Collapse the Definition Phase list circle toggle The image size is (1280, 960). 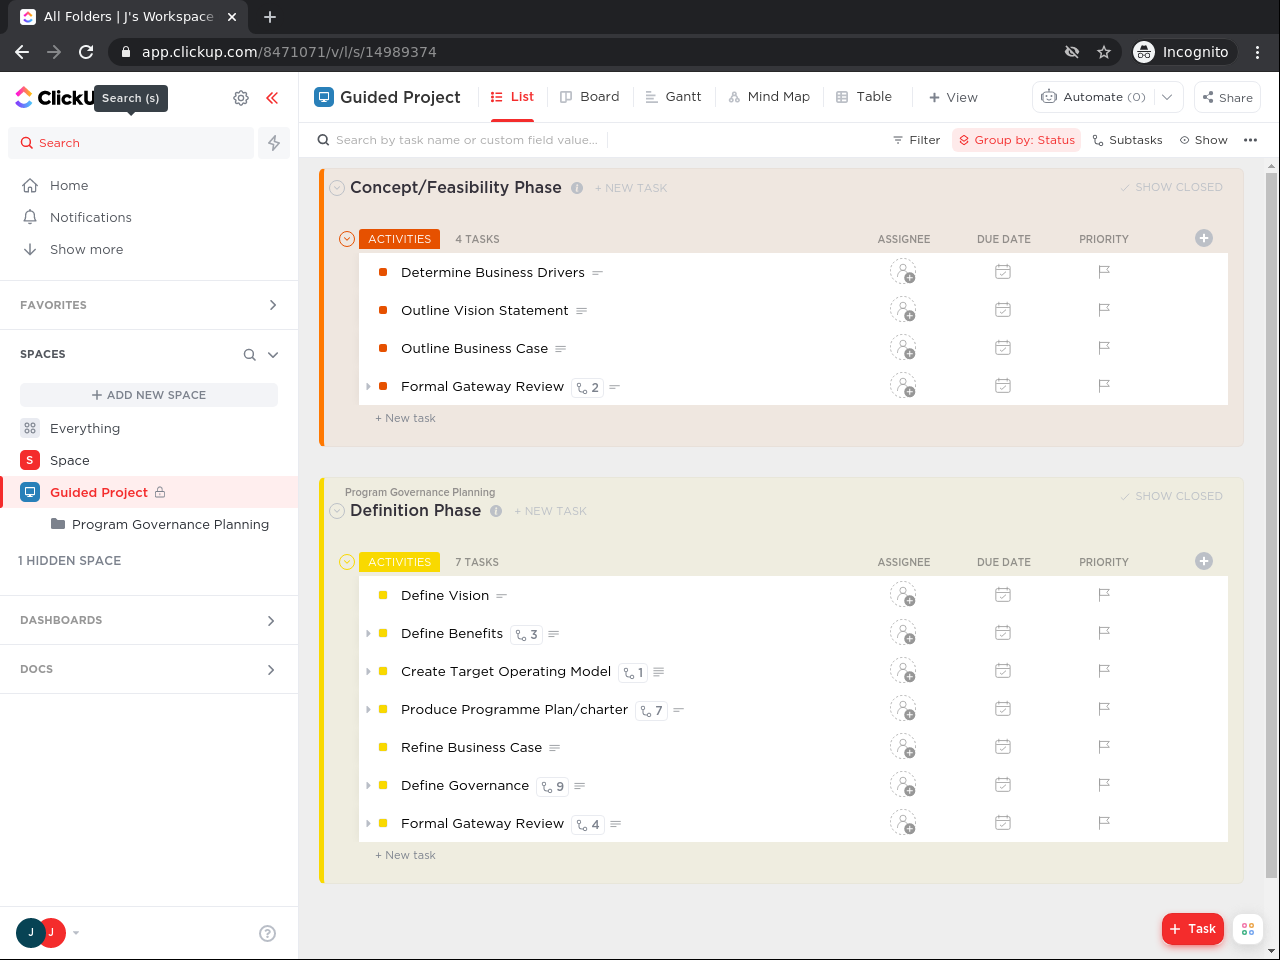pos(337,511)
